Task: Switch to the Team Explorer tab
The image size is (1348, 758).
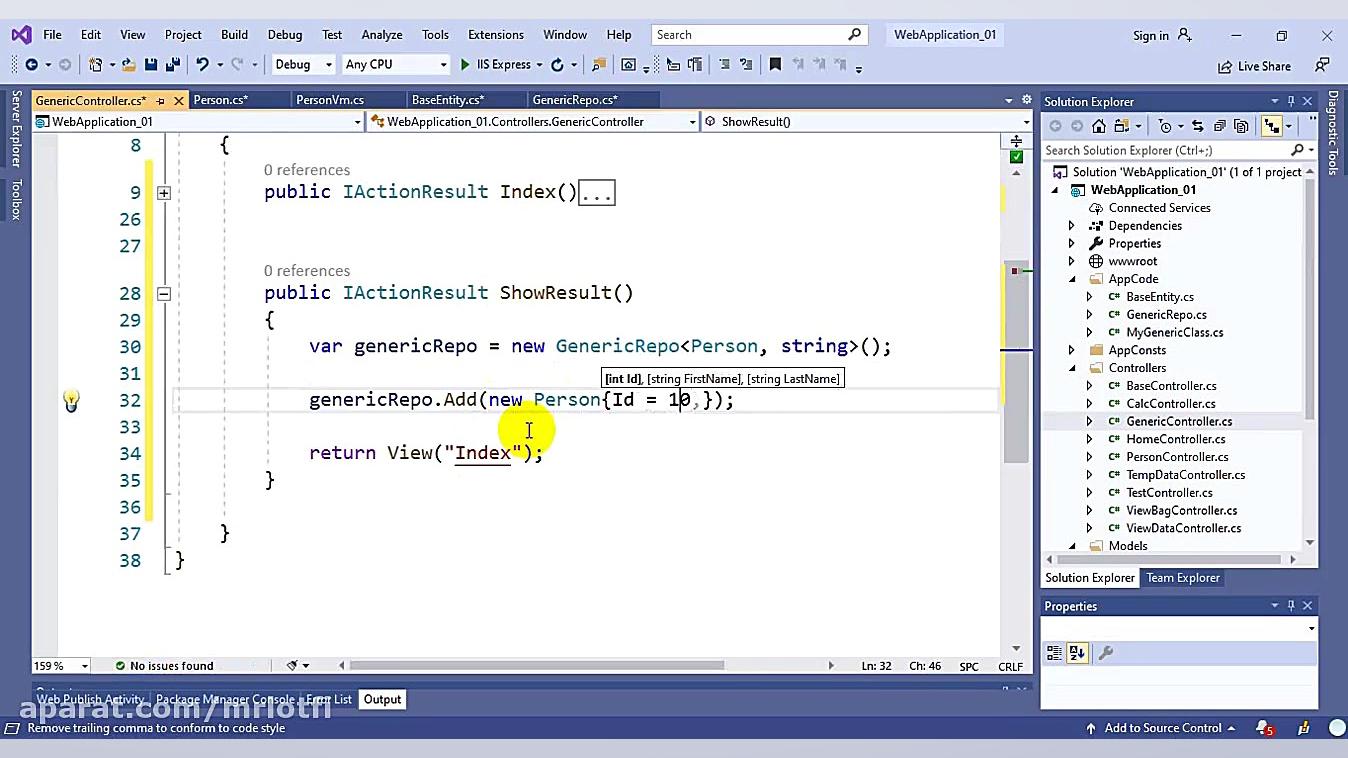Action: [x=1183, y=578]
